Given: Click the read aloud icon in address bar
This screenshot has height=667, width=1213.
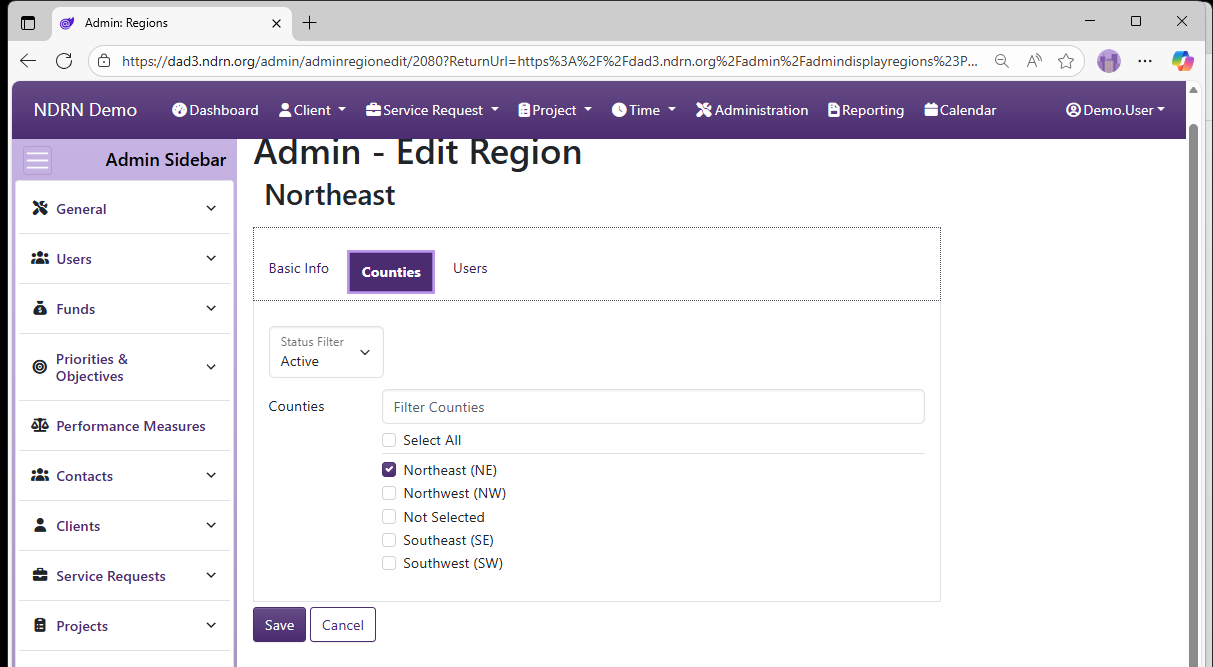Looking at the screenshot, I should coord(1034,61).
